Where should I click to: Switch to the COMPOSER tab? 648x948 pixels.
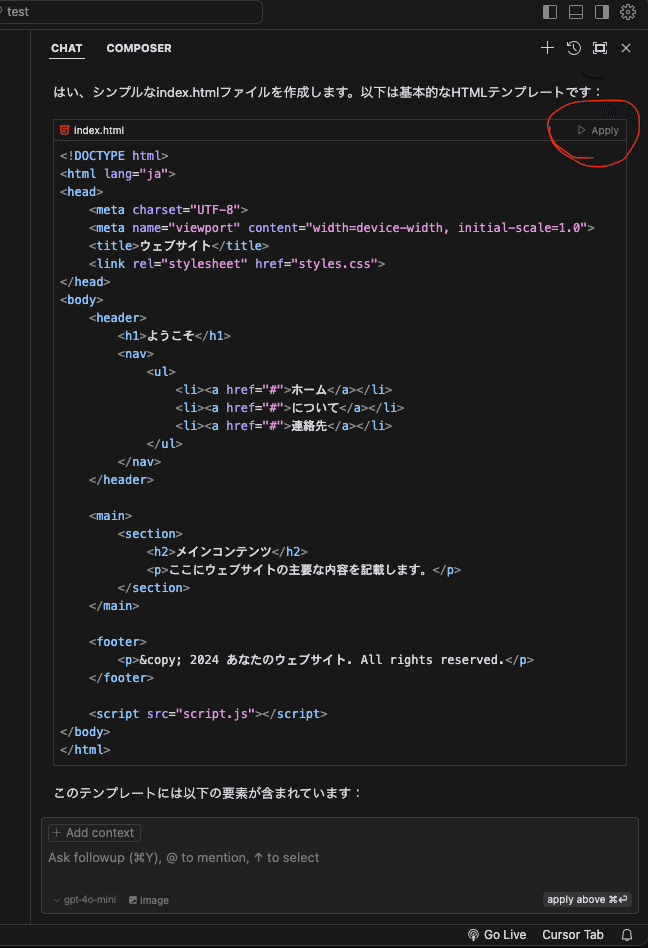pos(139,48)
